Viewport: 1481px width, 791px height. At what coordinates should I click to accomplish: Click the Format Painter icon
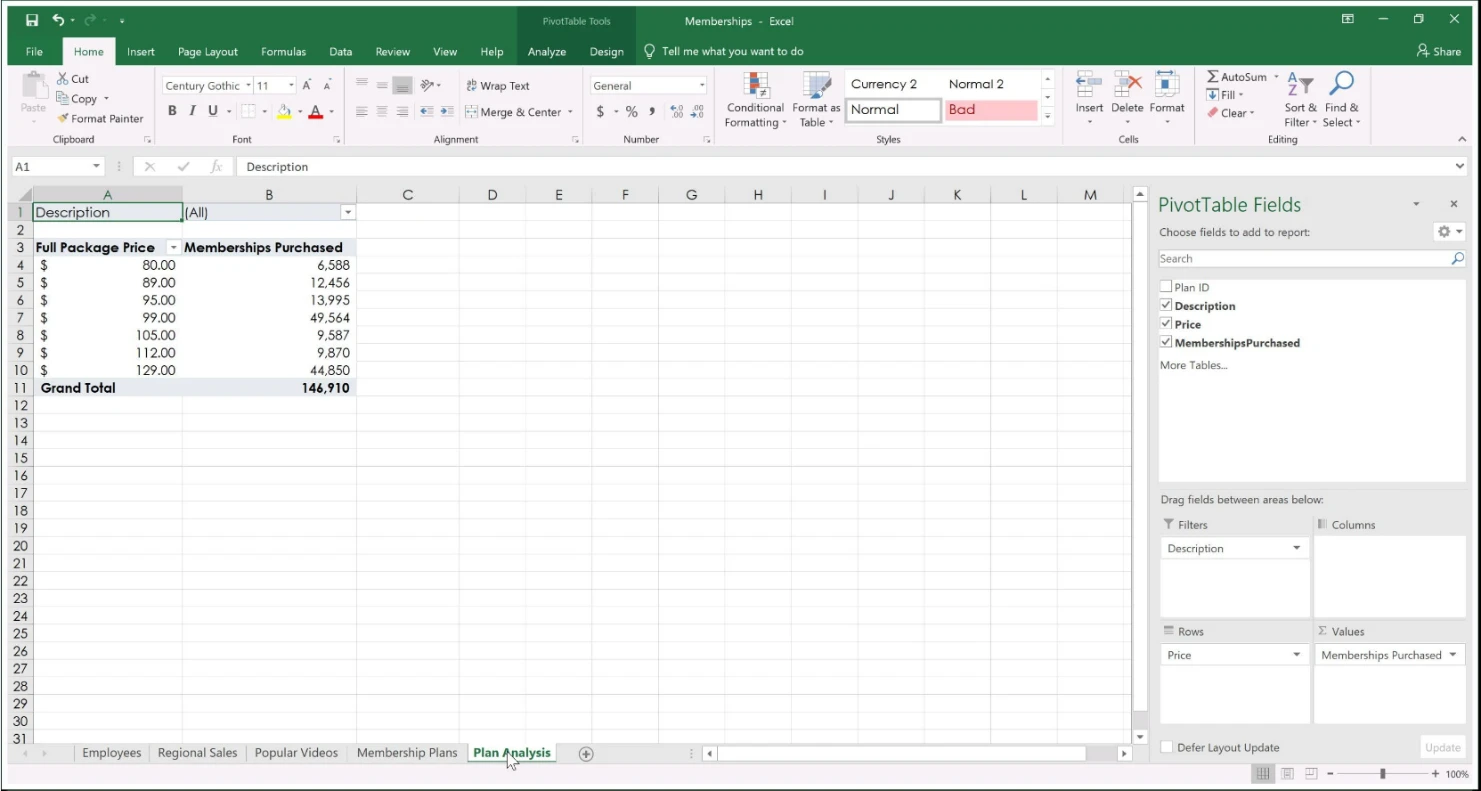(x=63, y=118)
